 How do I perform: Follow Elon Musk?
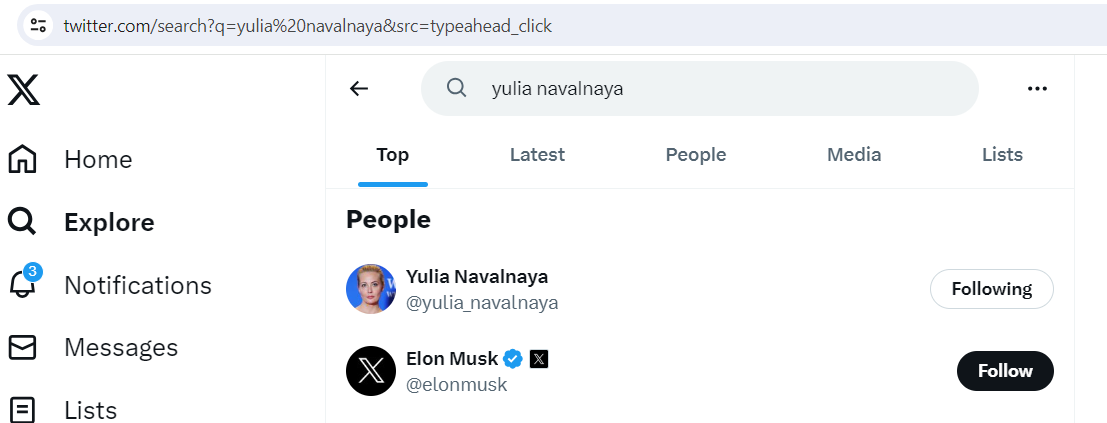1005,371
